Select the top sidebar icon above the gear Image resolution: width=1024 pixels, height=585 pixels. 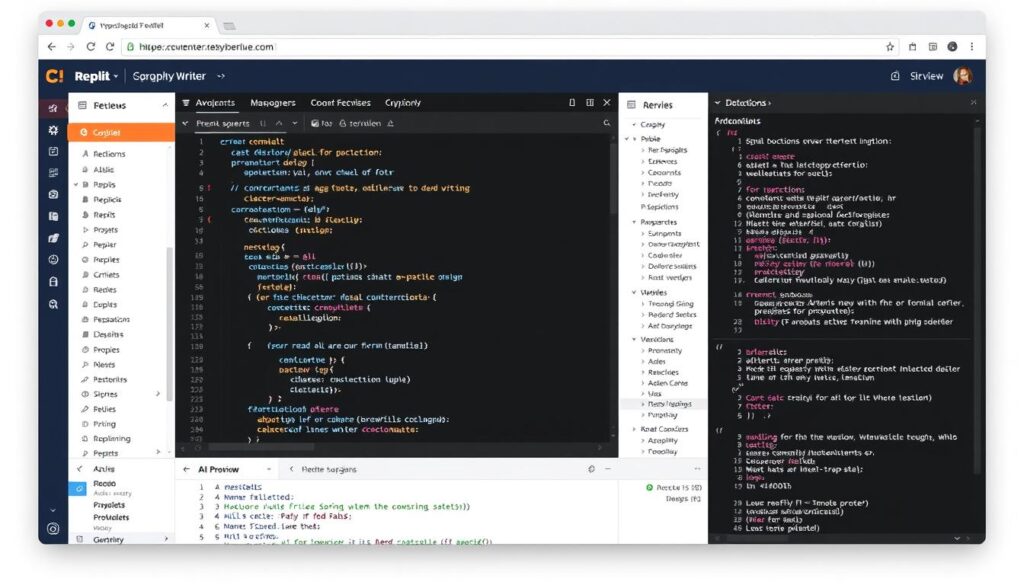pos(54,108)
